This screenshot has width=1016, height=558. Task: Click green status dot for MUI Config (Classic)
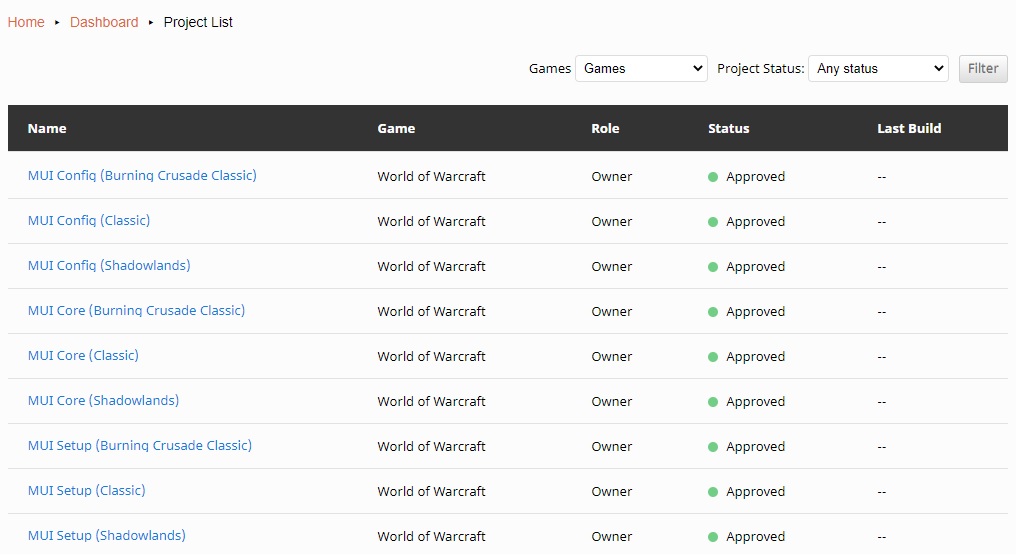713,222
